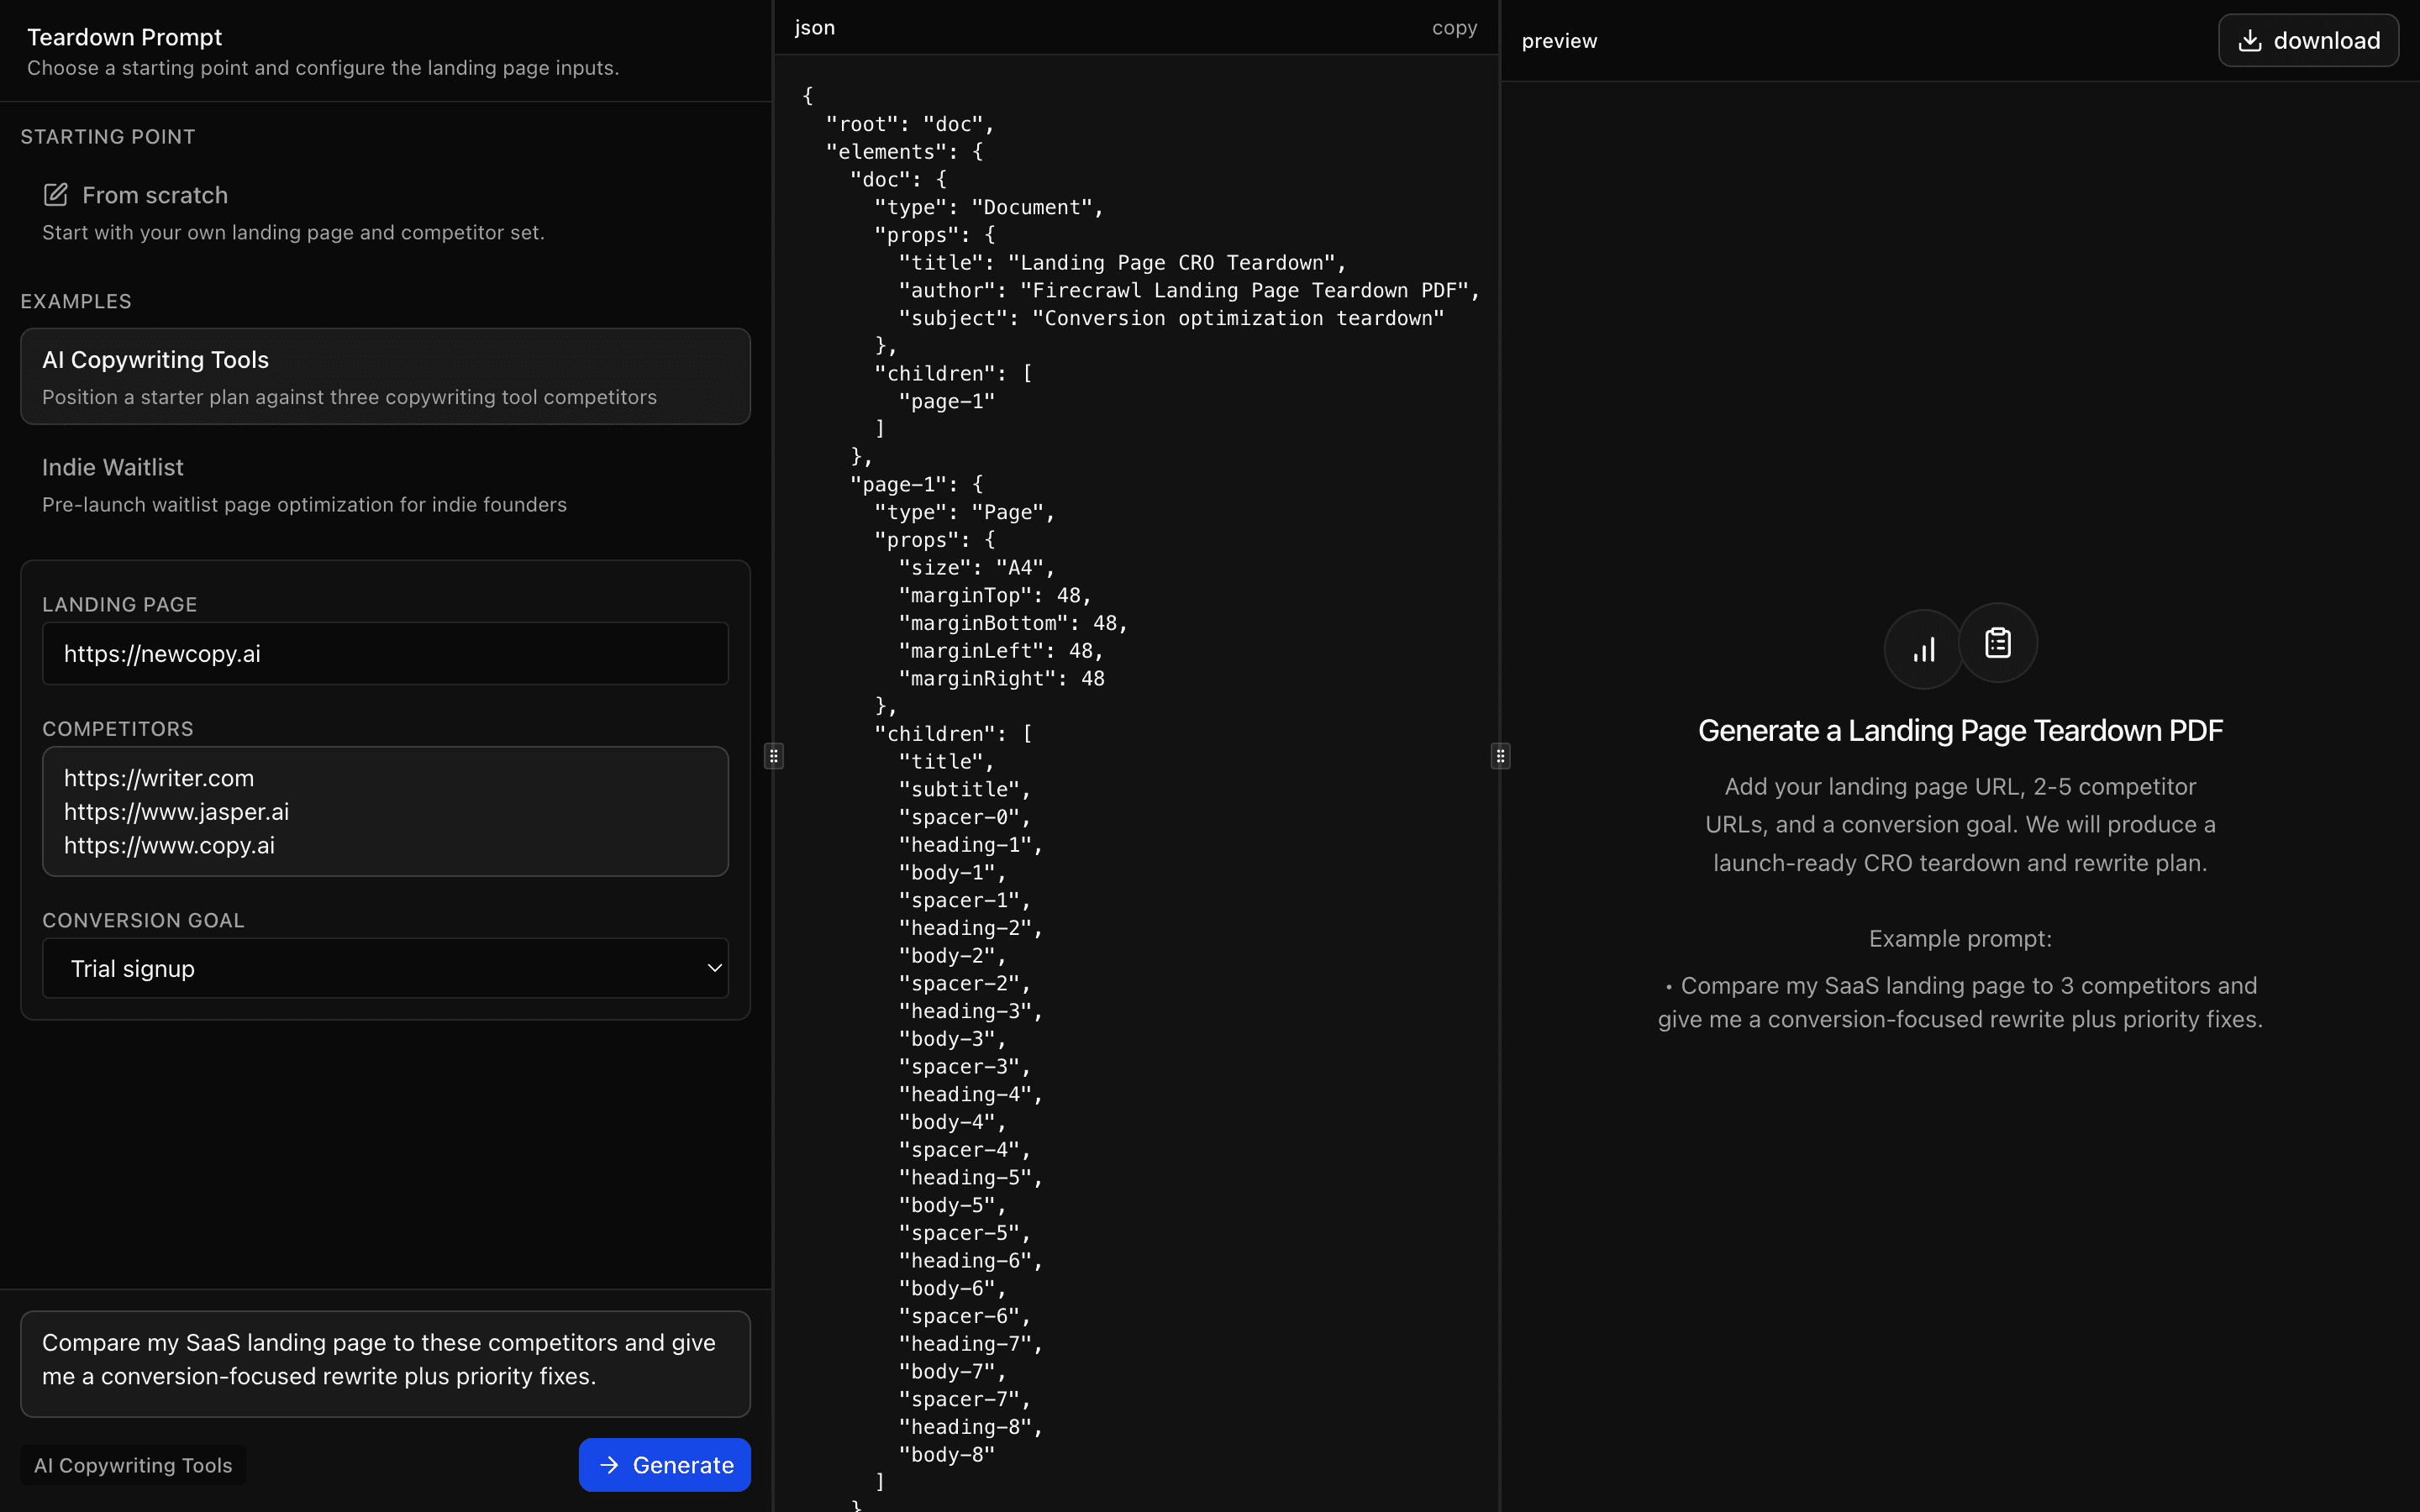The height and width of the screenshot is (1512, 2420).
Task: Click the copy control in the json header
Action: click(x=1454, y=27)
